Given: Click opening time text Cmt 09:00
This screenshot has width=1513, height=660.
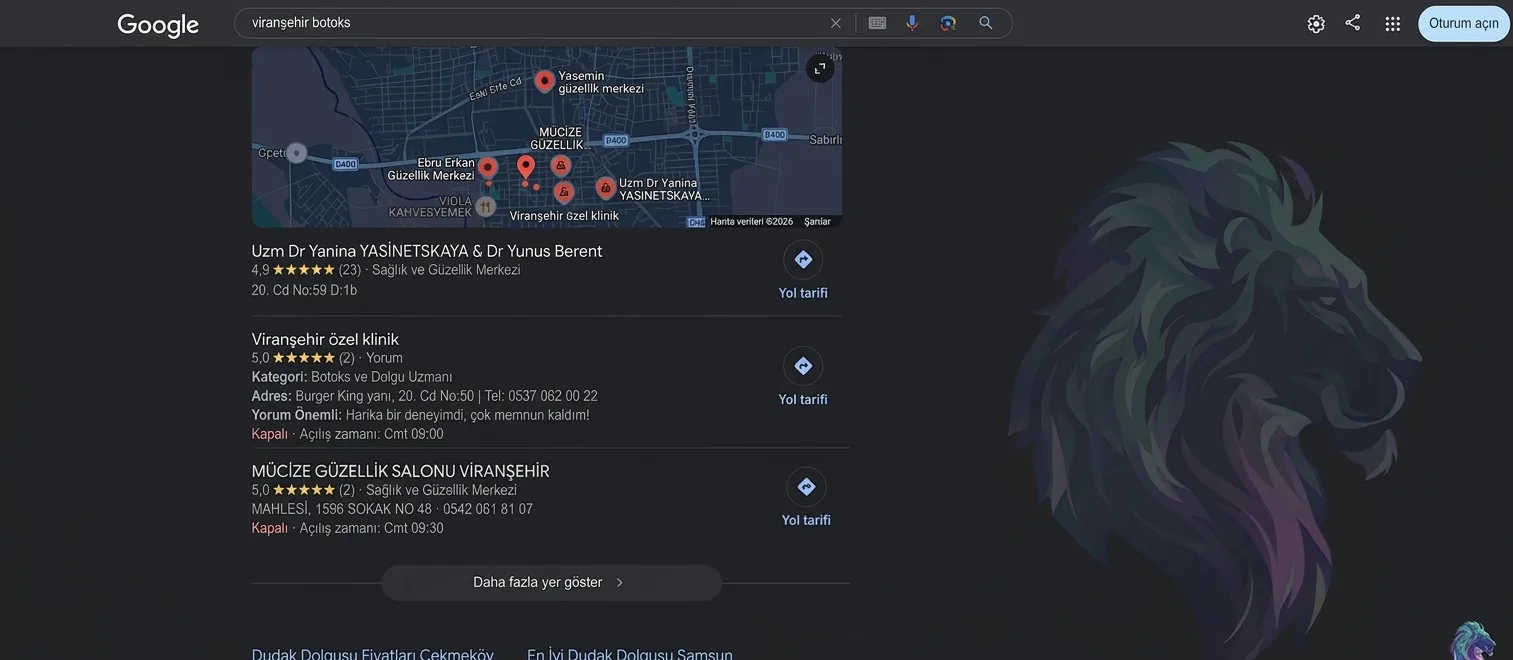Looking at the screenshot, I should coord(414,434).
